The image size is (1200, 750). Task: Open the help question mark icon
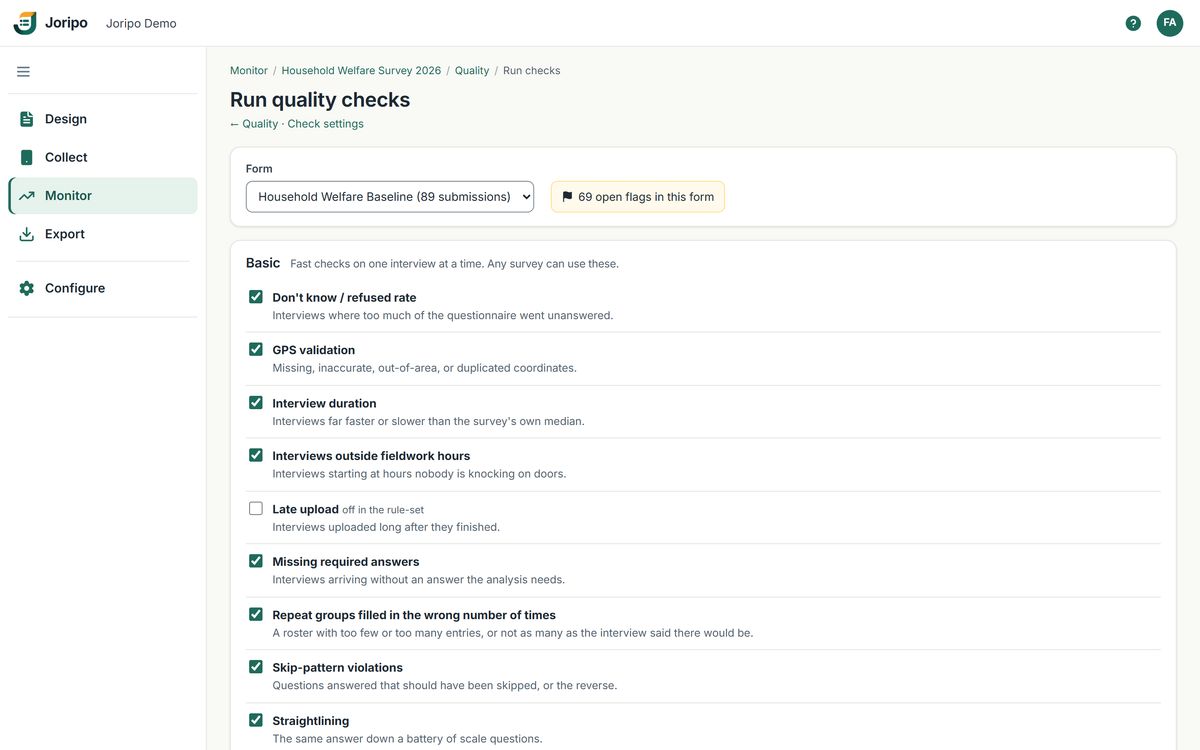tap(1133, 23)
